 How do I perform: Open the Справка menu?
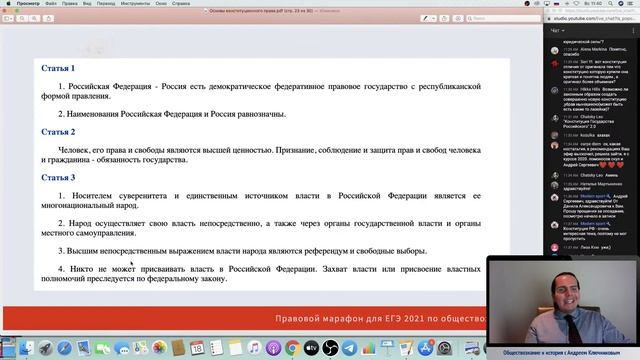click(x=181, y=3)
